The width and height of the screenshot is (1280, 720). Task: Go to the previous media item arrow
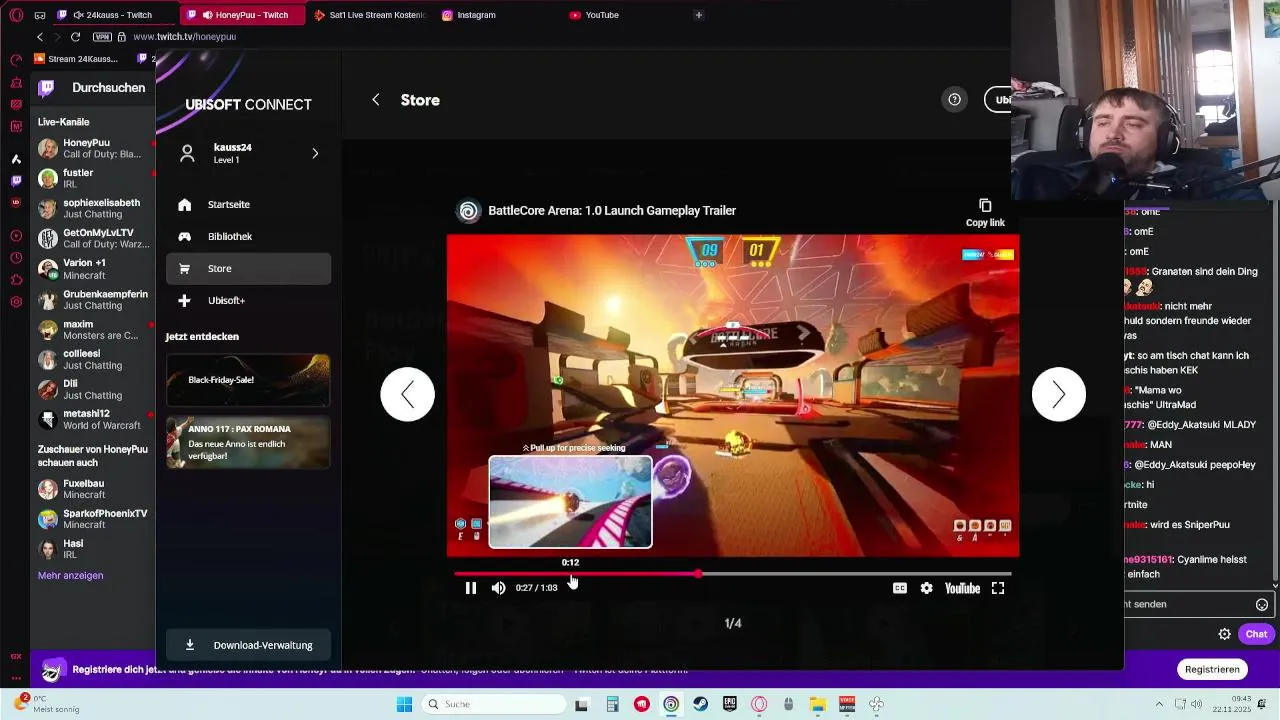click(407, 394)
